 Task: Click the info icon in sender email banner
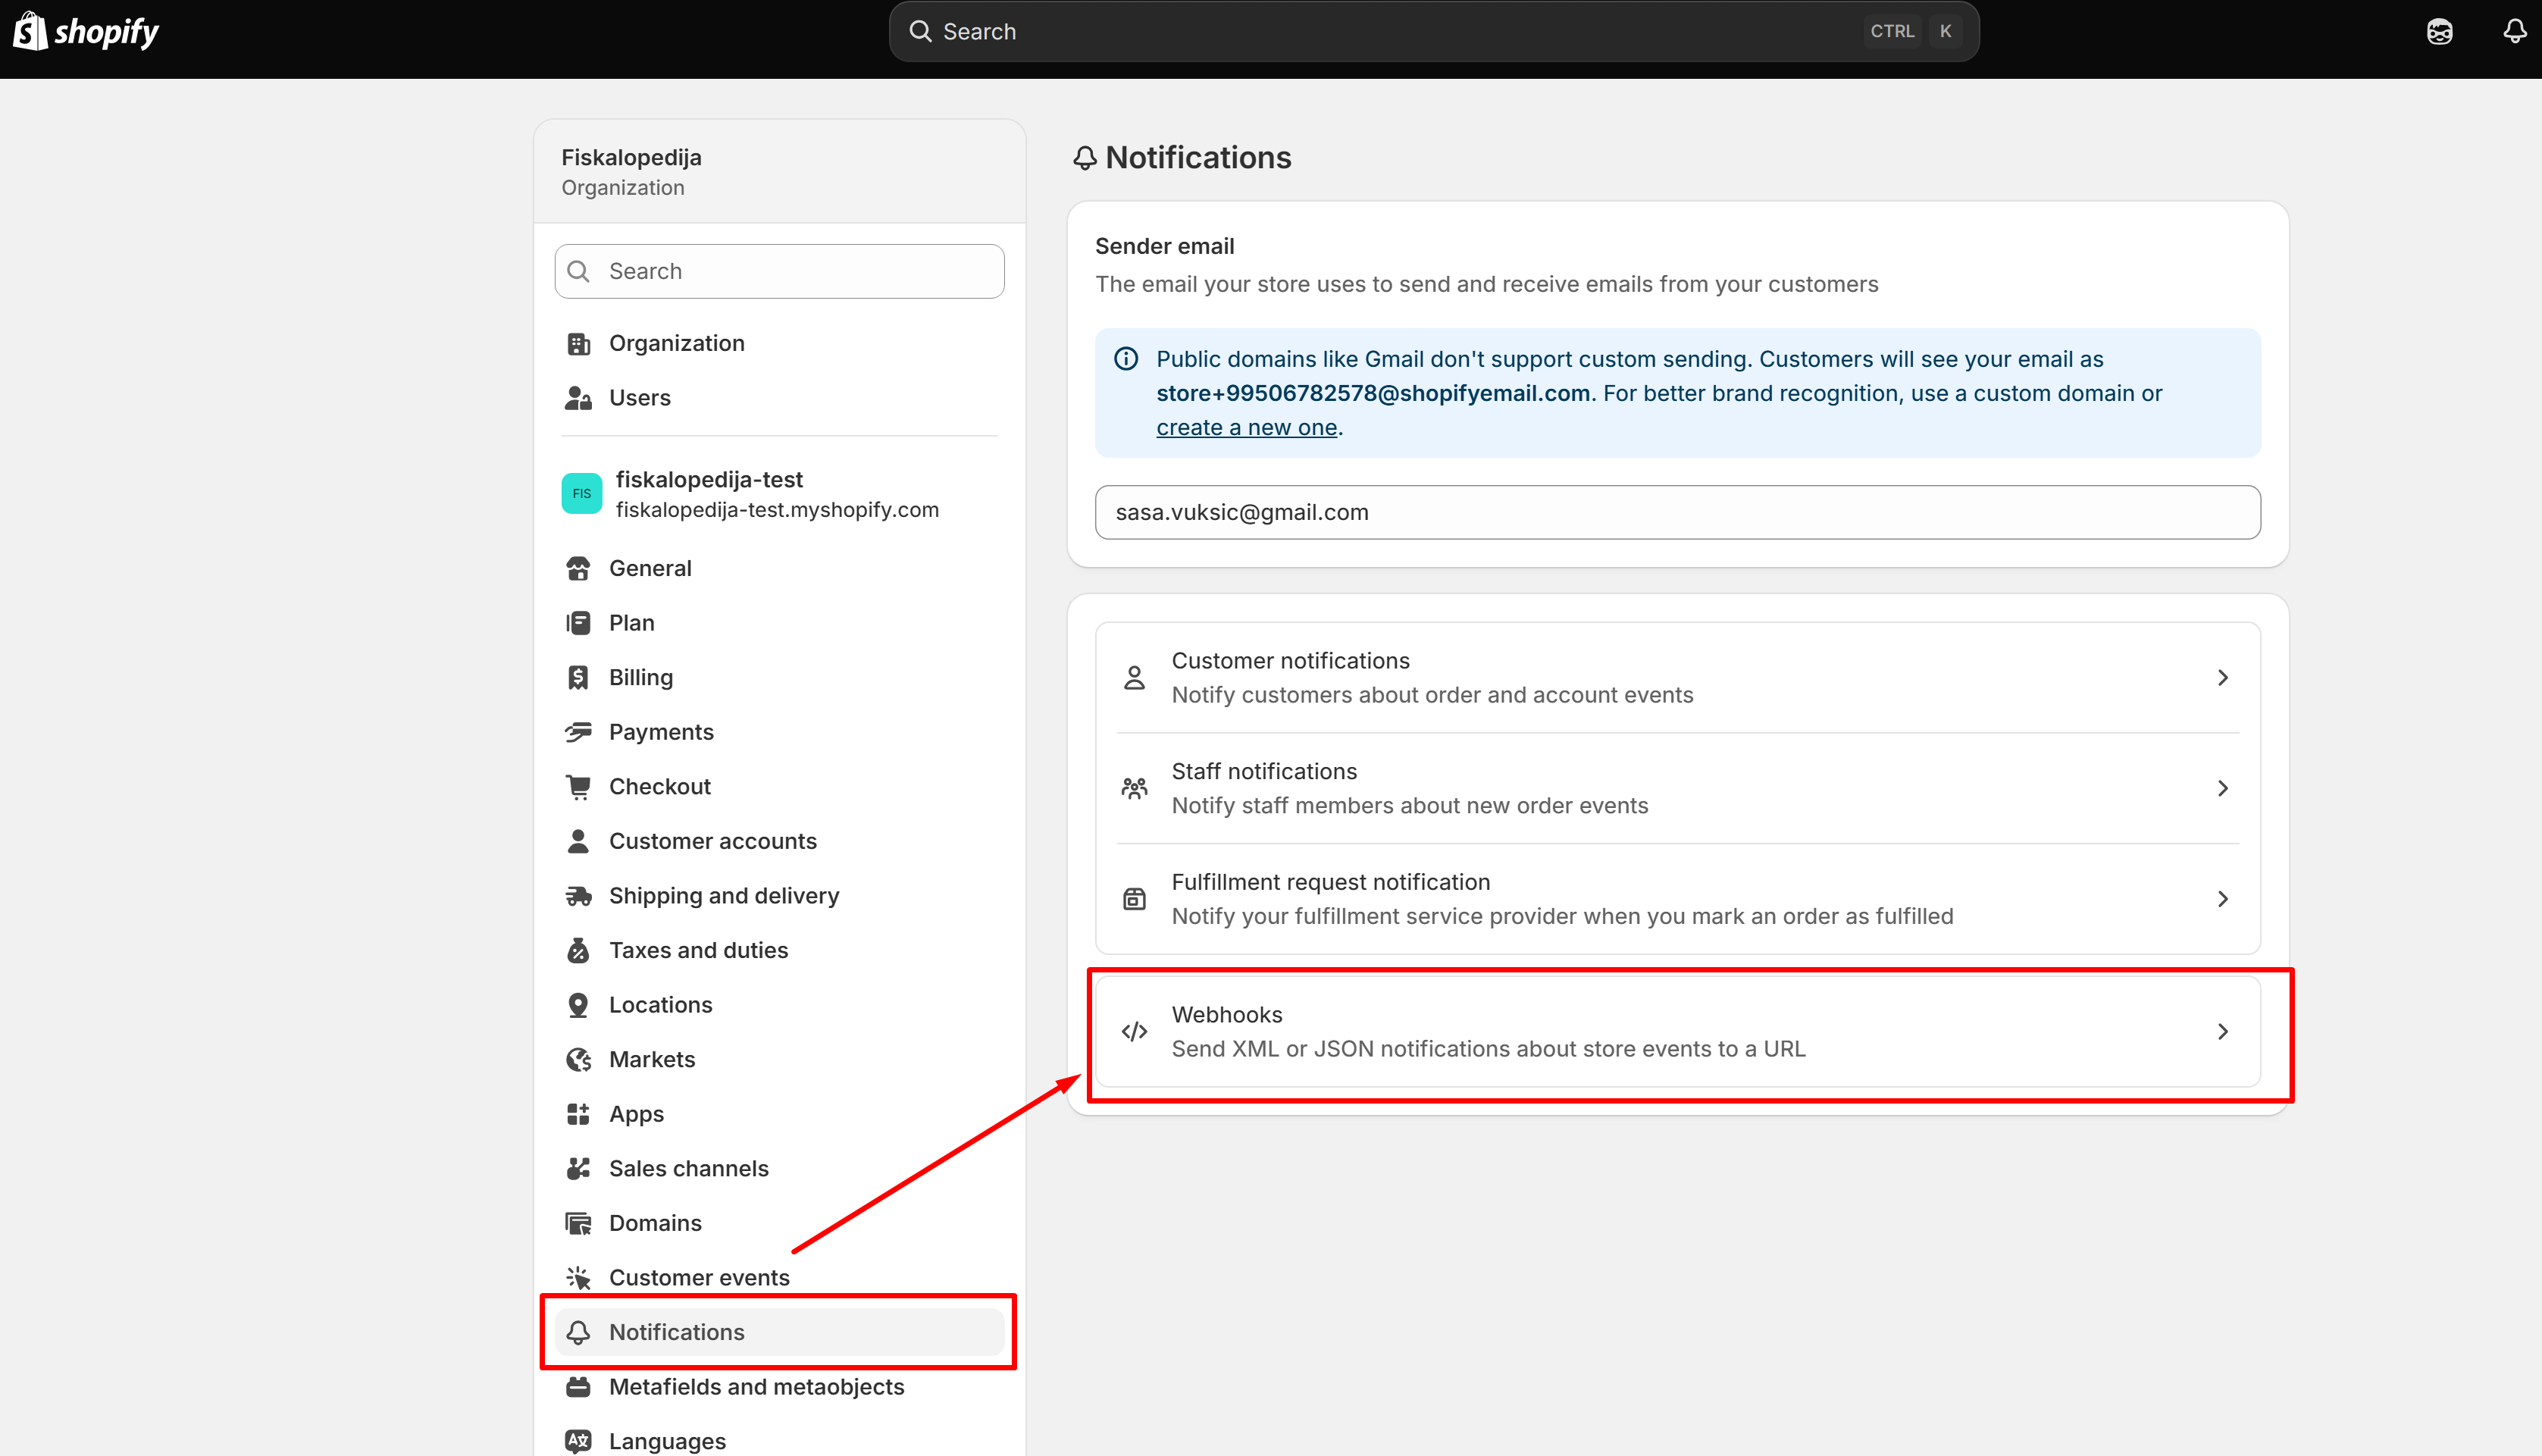(x=1126, y=359)
